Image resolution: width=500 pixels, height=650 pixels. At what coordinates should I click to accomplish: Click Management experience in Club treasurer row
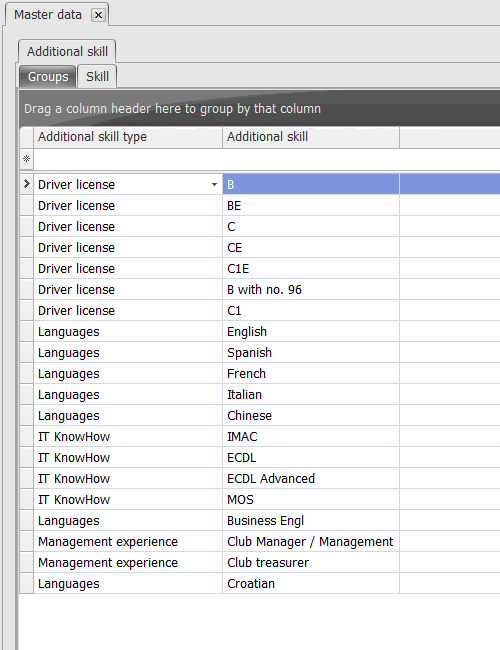tap(128, 563)
